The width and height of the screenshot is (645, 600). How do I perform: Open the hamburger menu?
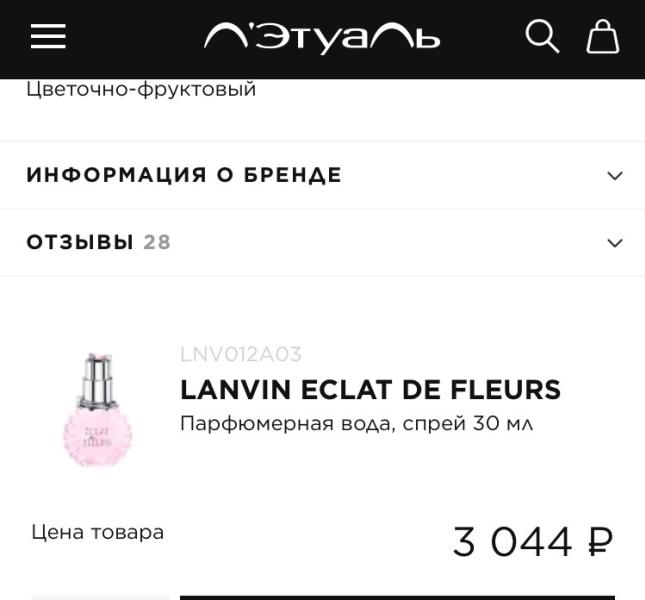tap(48, 37)
